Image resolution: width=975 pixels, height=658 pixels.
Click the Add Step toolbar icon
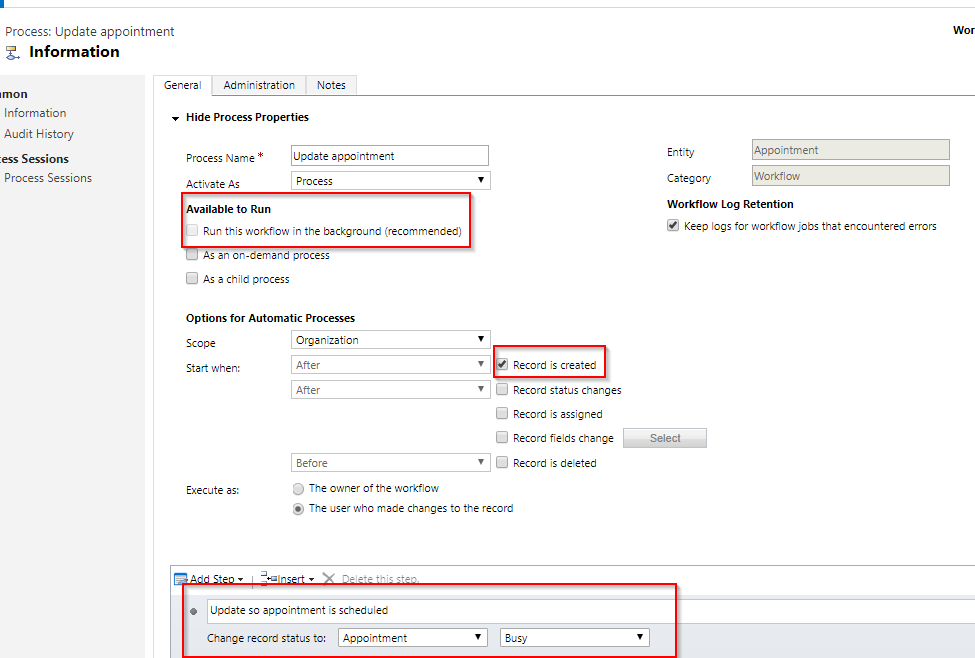tap(181, 579)
